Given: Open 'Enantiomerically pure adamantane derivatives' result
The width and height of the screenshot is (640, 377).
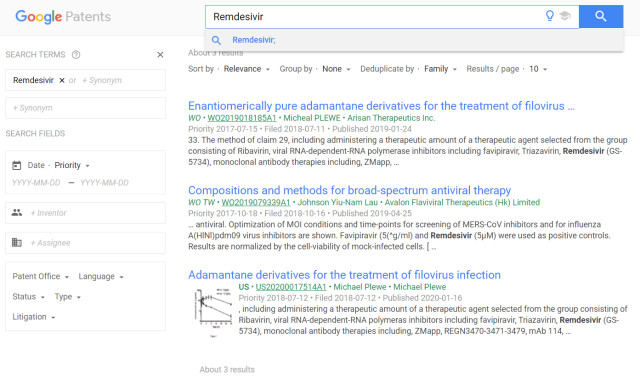Looking at the screenshot, I should (381, 106).
